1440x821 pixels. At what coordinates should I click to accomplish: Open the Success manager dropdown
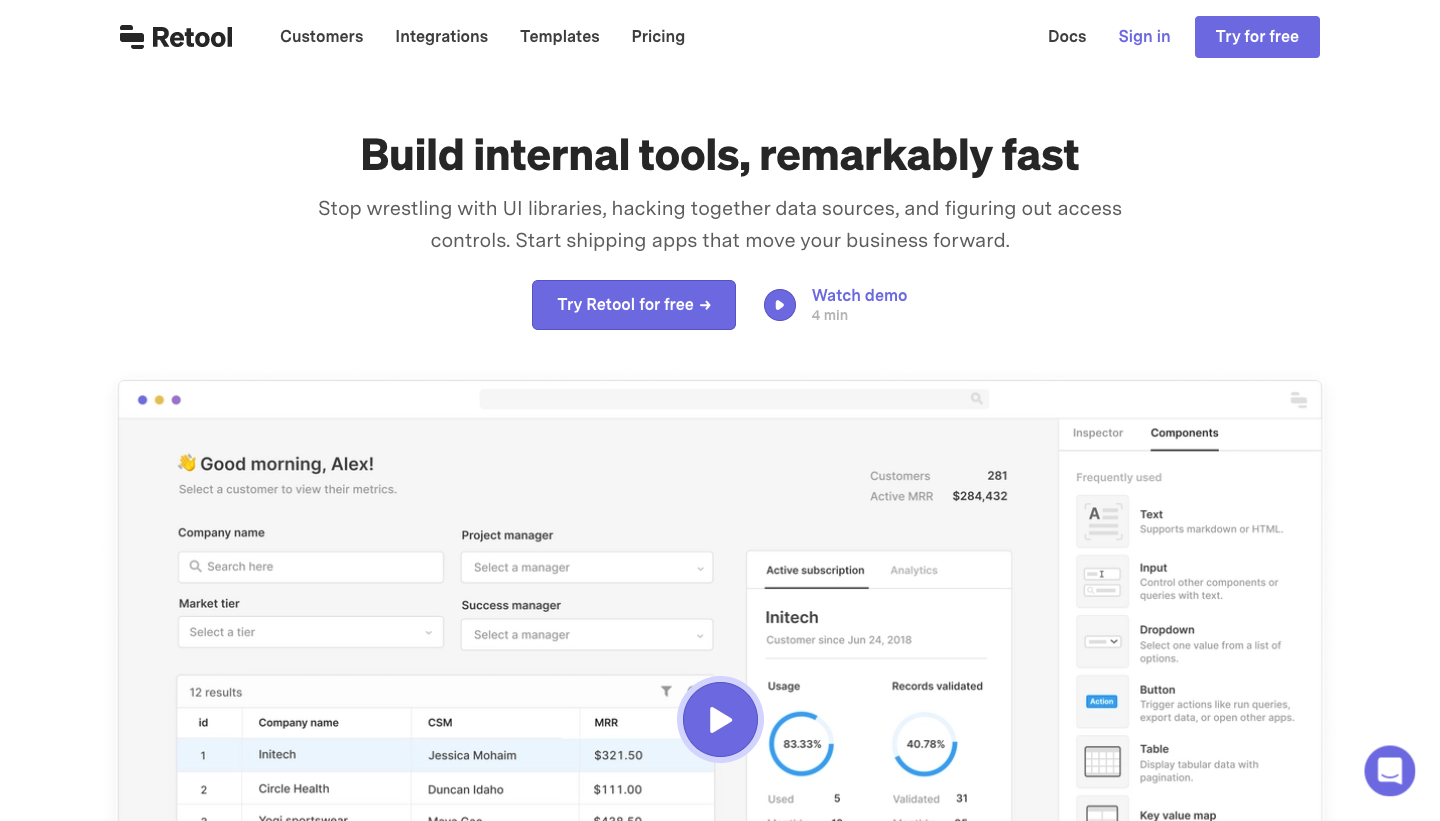(x=587, y=634)
